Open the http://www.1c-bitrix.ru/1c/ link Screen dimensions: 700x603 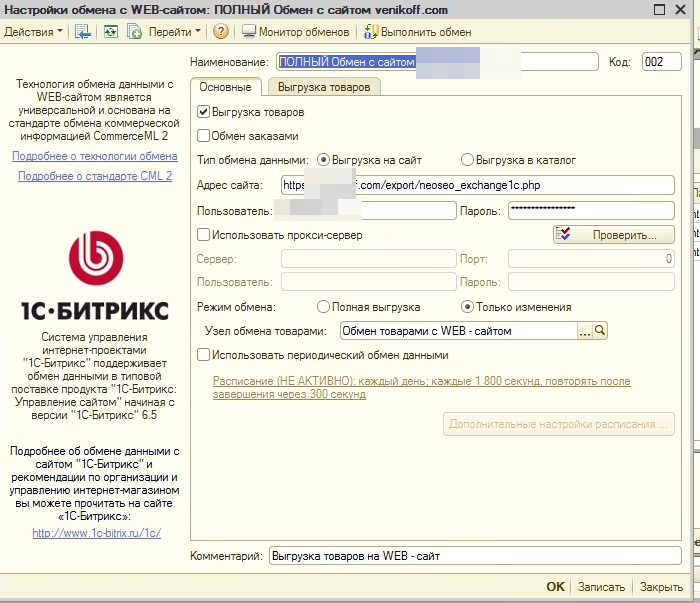[x=96, y=533]
